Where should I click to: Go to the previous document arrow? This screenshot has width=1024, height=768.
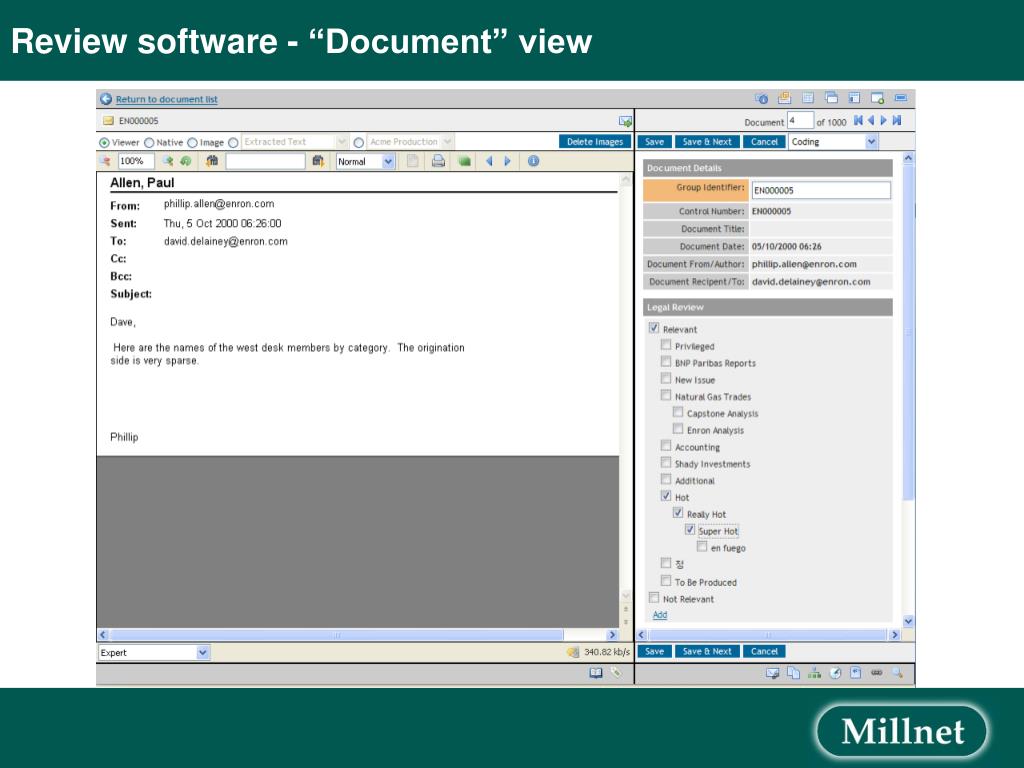coord(871,120)
